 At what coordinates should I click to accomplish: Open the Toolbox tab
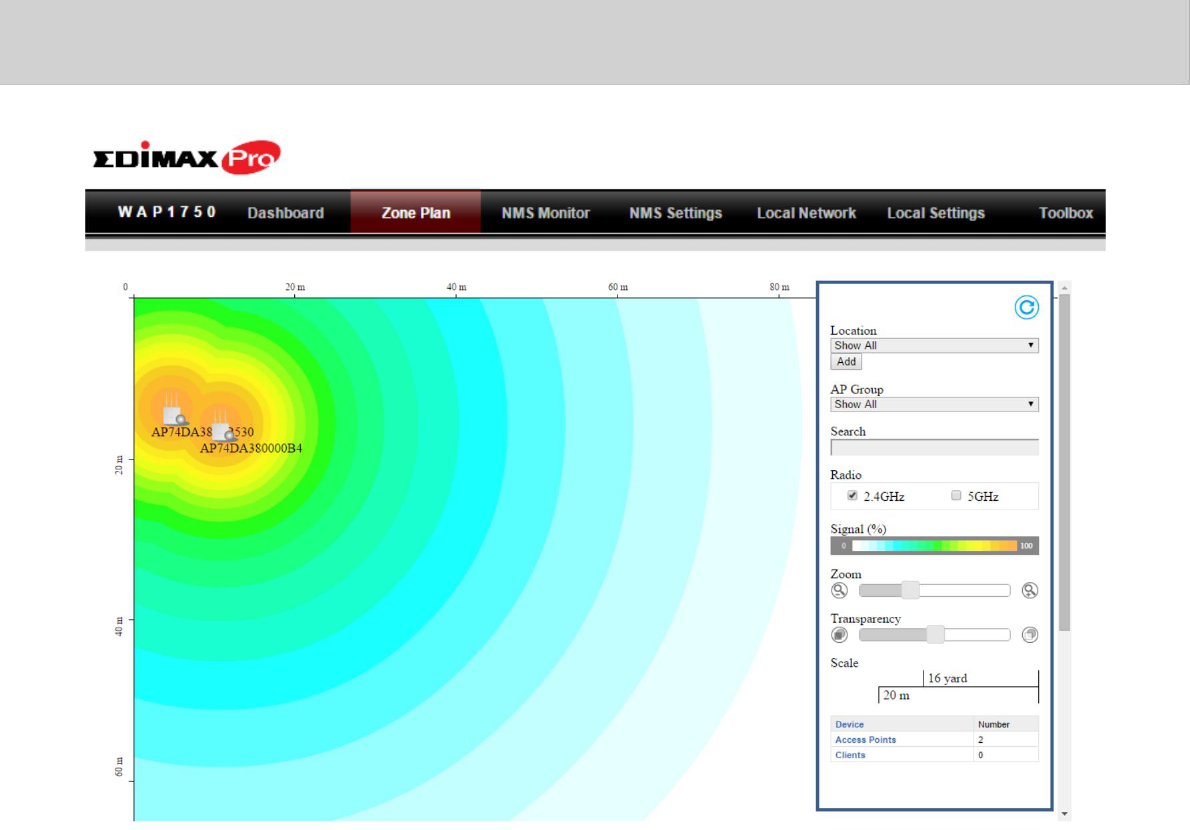[1066, 213]
